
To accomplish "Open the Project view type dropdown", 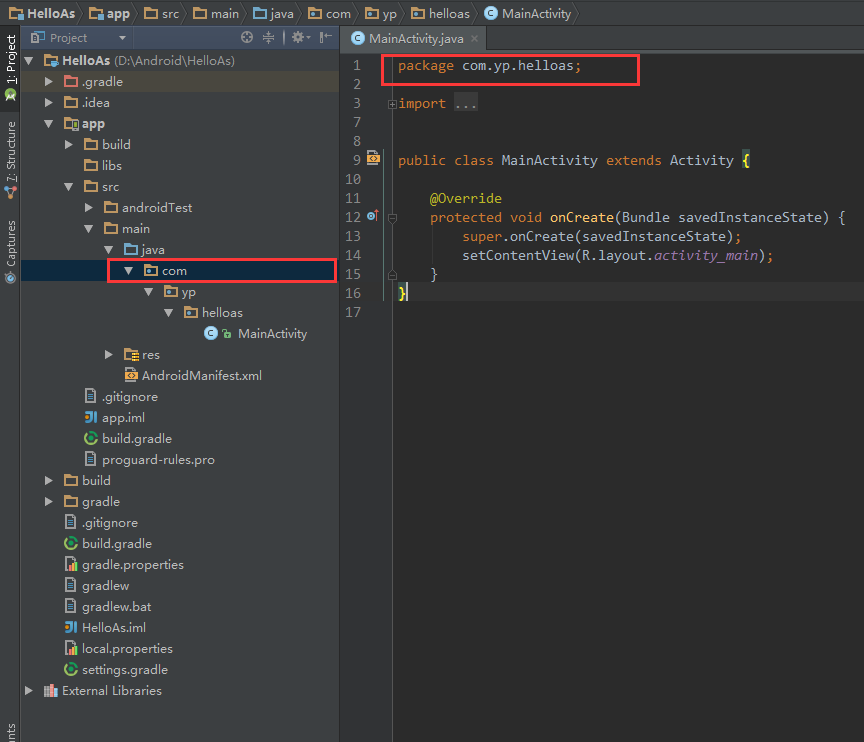I will click(122, 38).
